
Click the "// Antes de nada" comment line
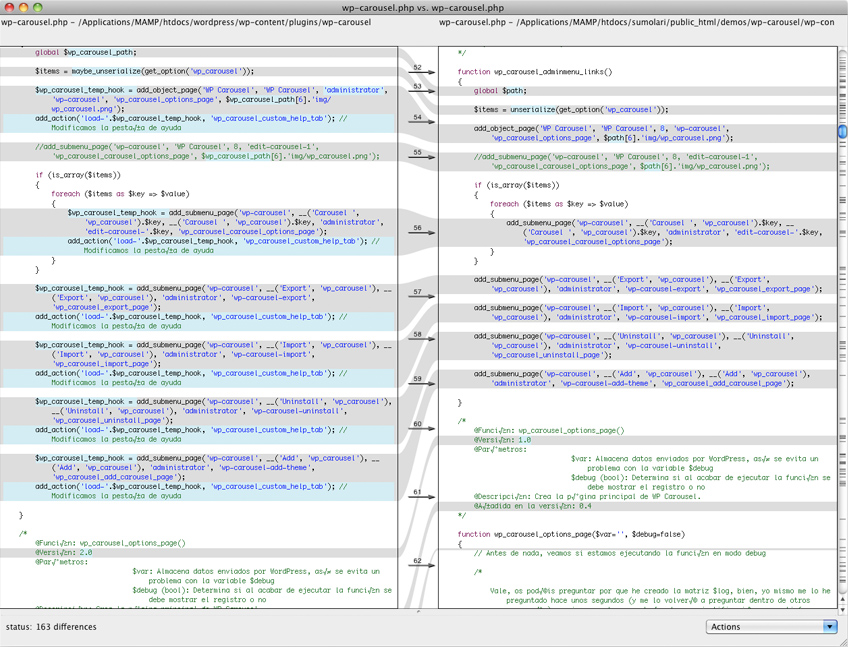(x=620, y=553)
